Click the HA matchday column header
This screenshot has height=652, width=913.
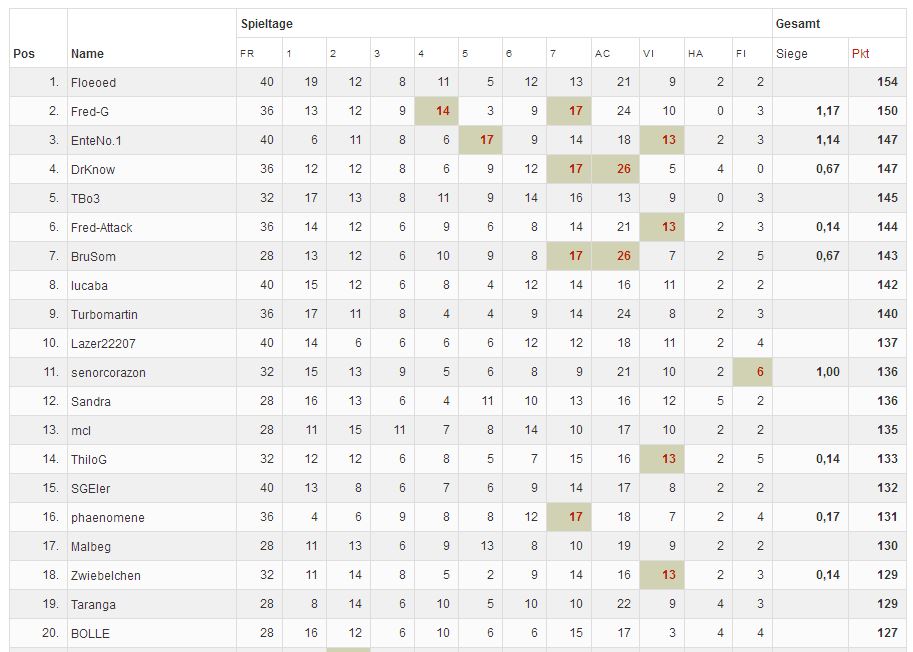[x=695, y=54]
